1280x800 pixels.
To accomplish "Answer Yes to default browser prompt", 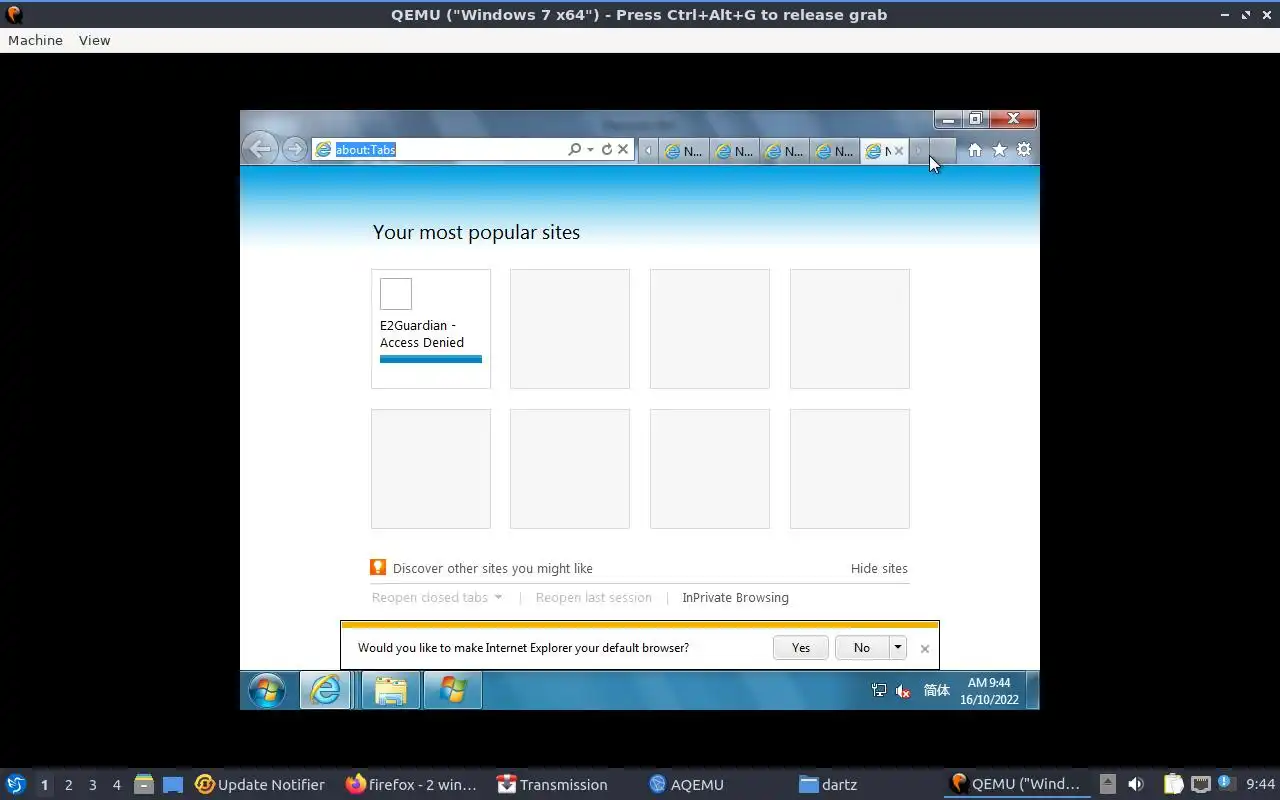I will pyautogui.click(x=801, y=648).
